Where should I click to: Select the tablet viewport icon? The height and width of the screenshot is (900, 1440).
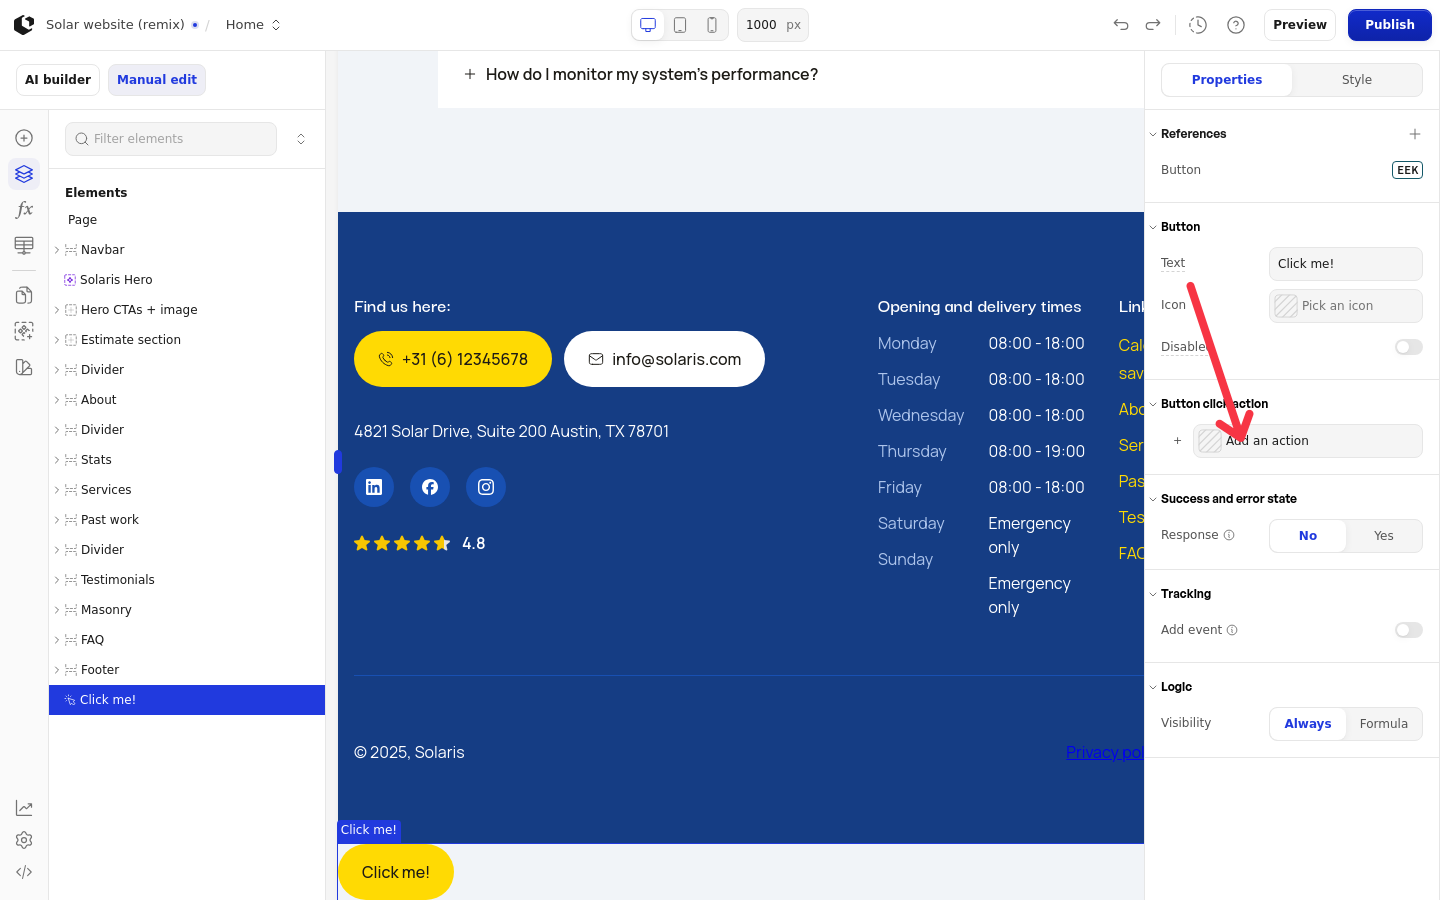tap(680, 25)
